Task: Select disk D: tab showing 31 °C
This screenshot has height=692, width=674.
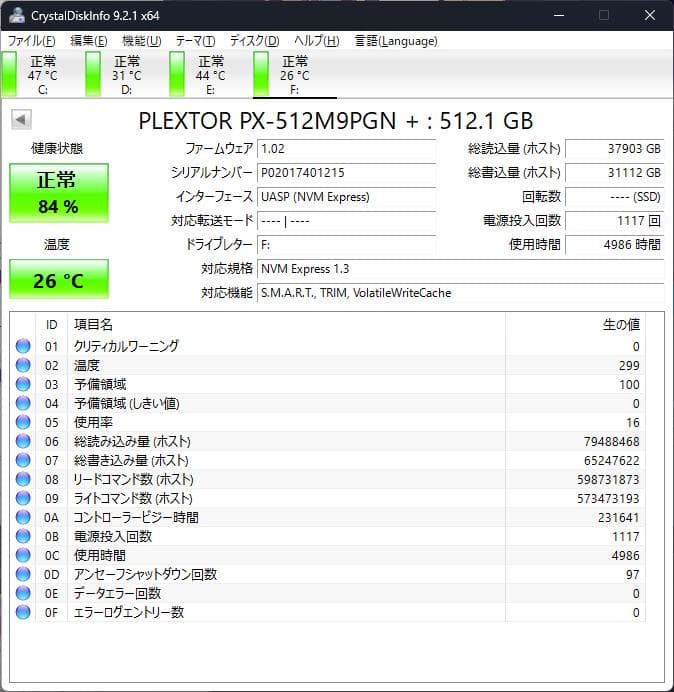Action: point(127,75)
